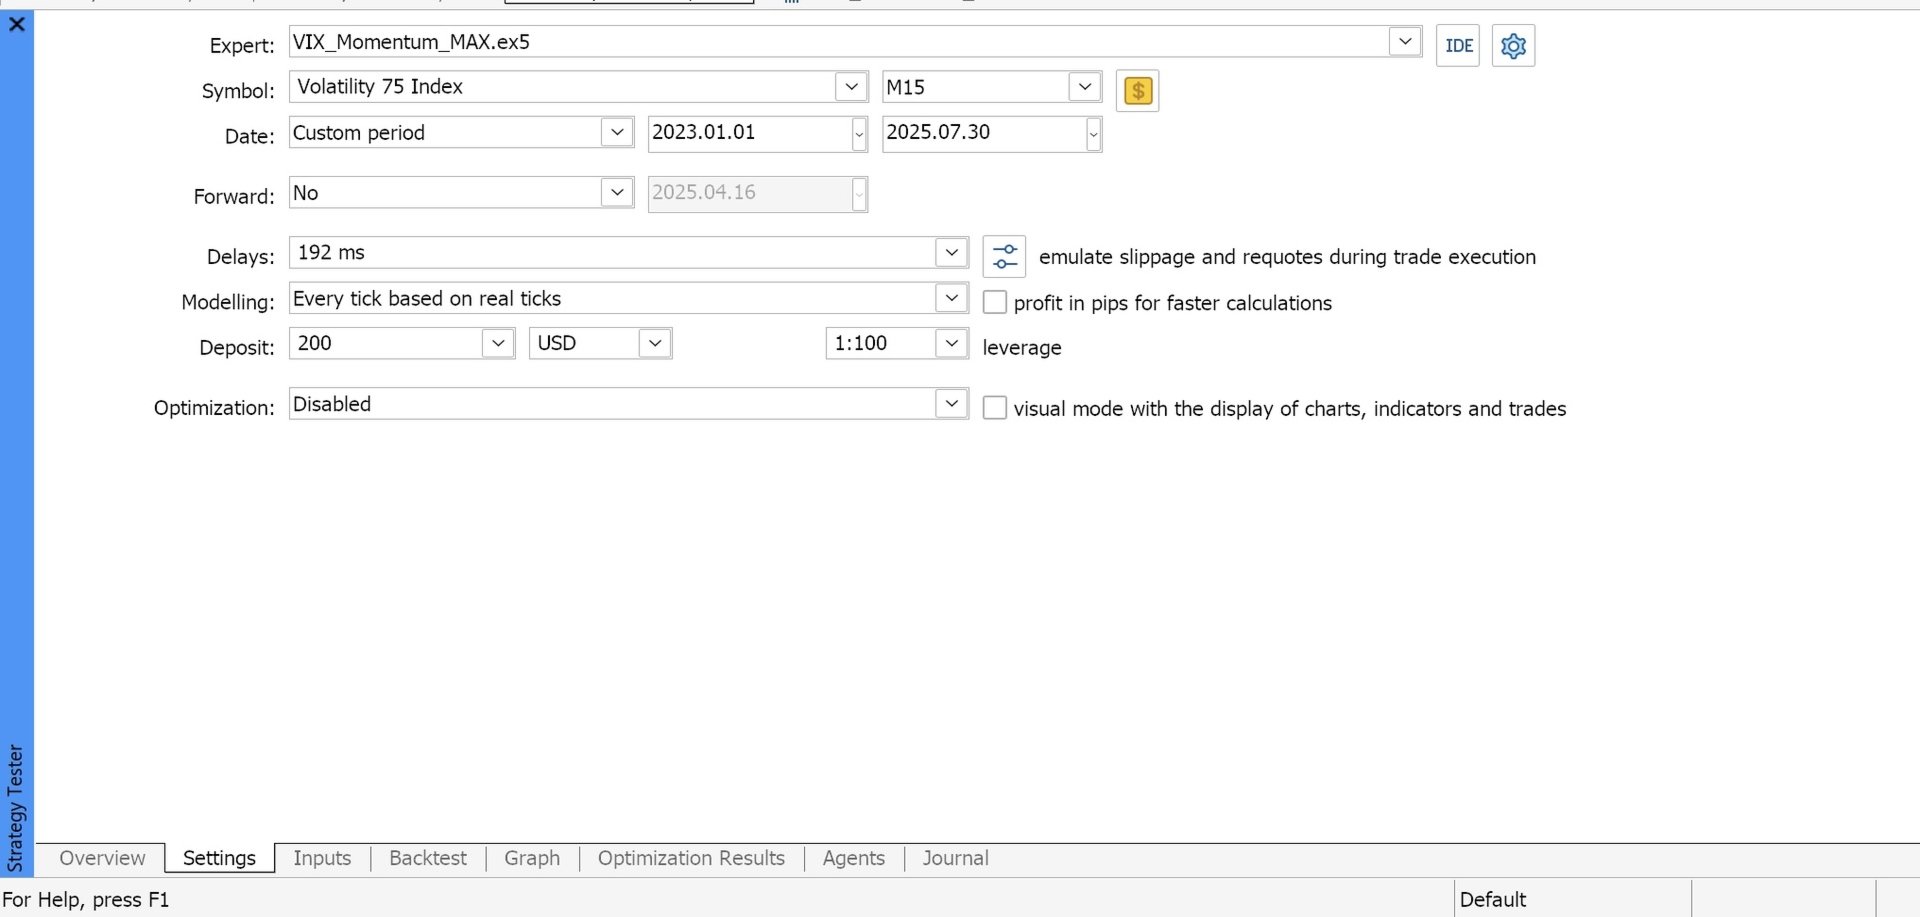Switch to the Inputs tab
This screenshot has height=917, width=1920.
coord(322,858)
